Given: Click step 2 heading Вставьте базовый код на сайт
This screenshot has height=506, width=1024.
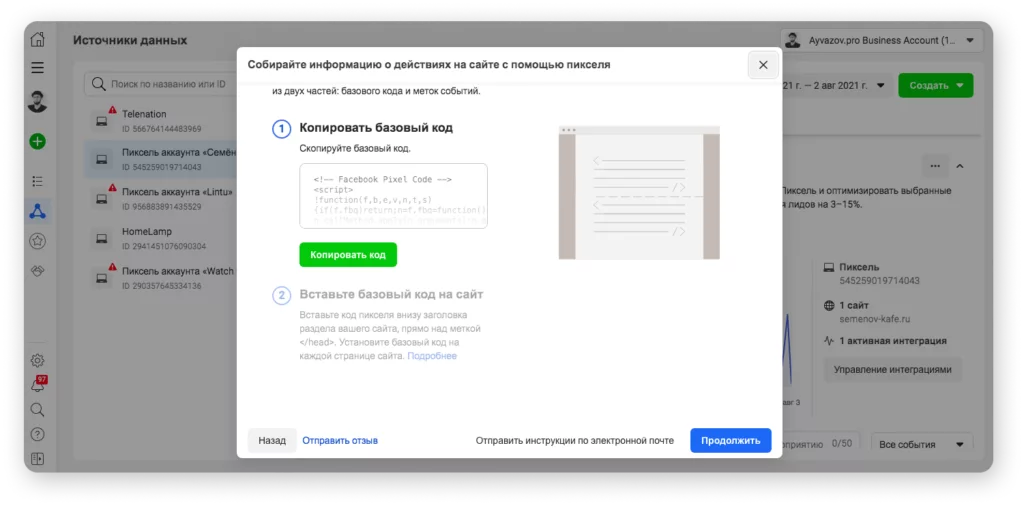Looking at the screenshot, I should coord(391,294).
